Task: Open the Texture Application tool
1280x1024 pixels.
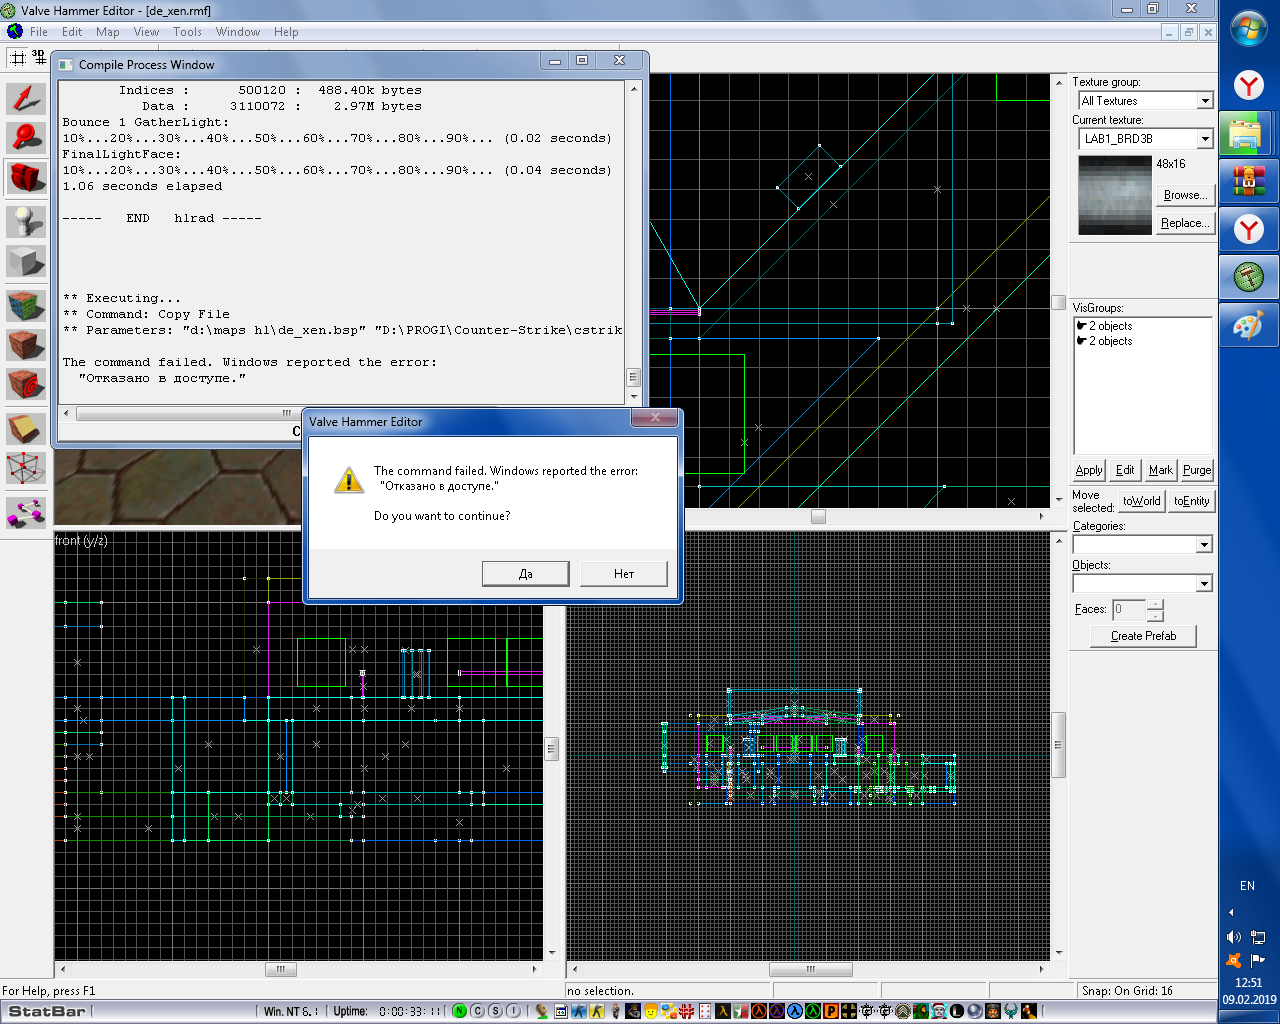Action: (x=27, y=304)
